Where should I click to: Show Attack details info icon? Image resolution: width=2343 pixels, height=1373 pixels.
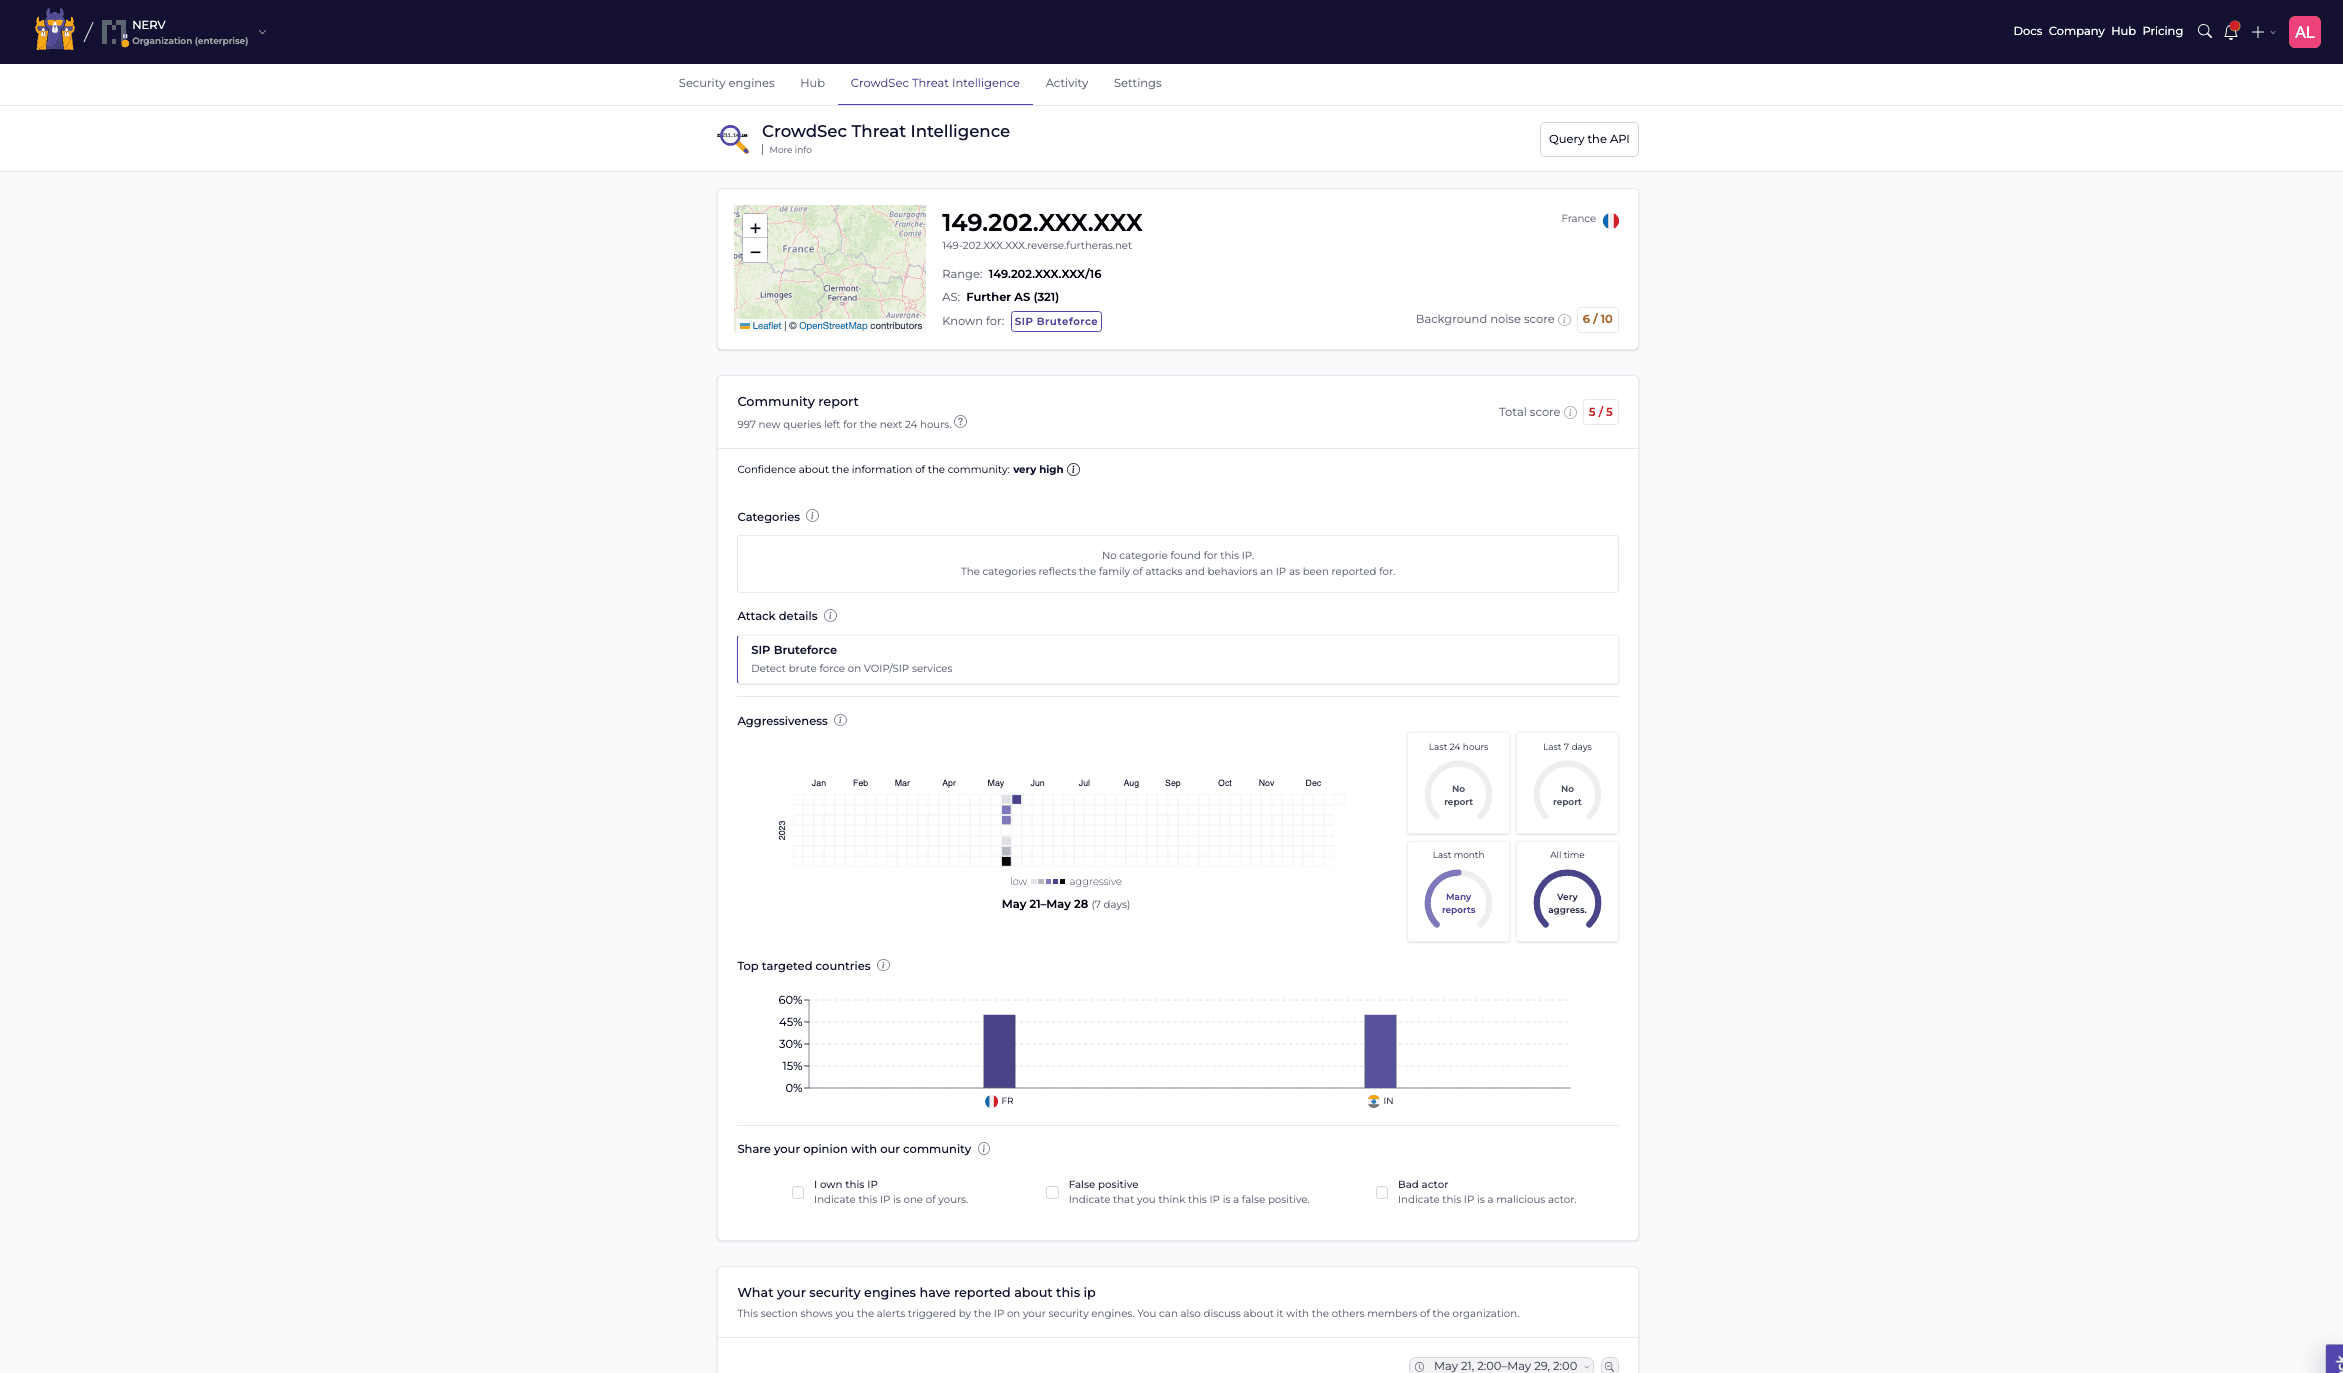pyautogui.click(x=830, y=616)
